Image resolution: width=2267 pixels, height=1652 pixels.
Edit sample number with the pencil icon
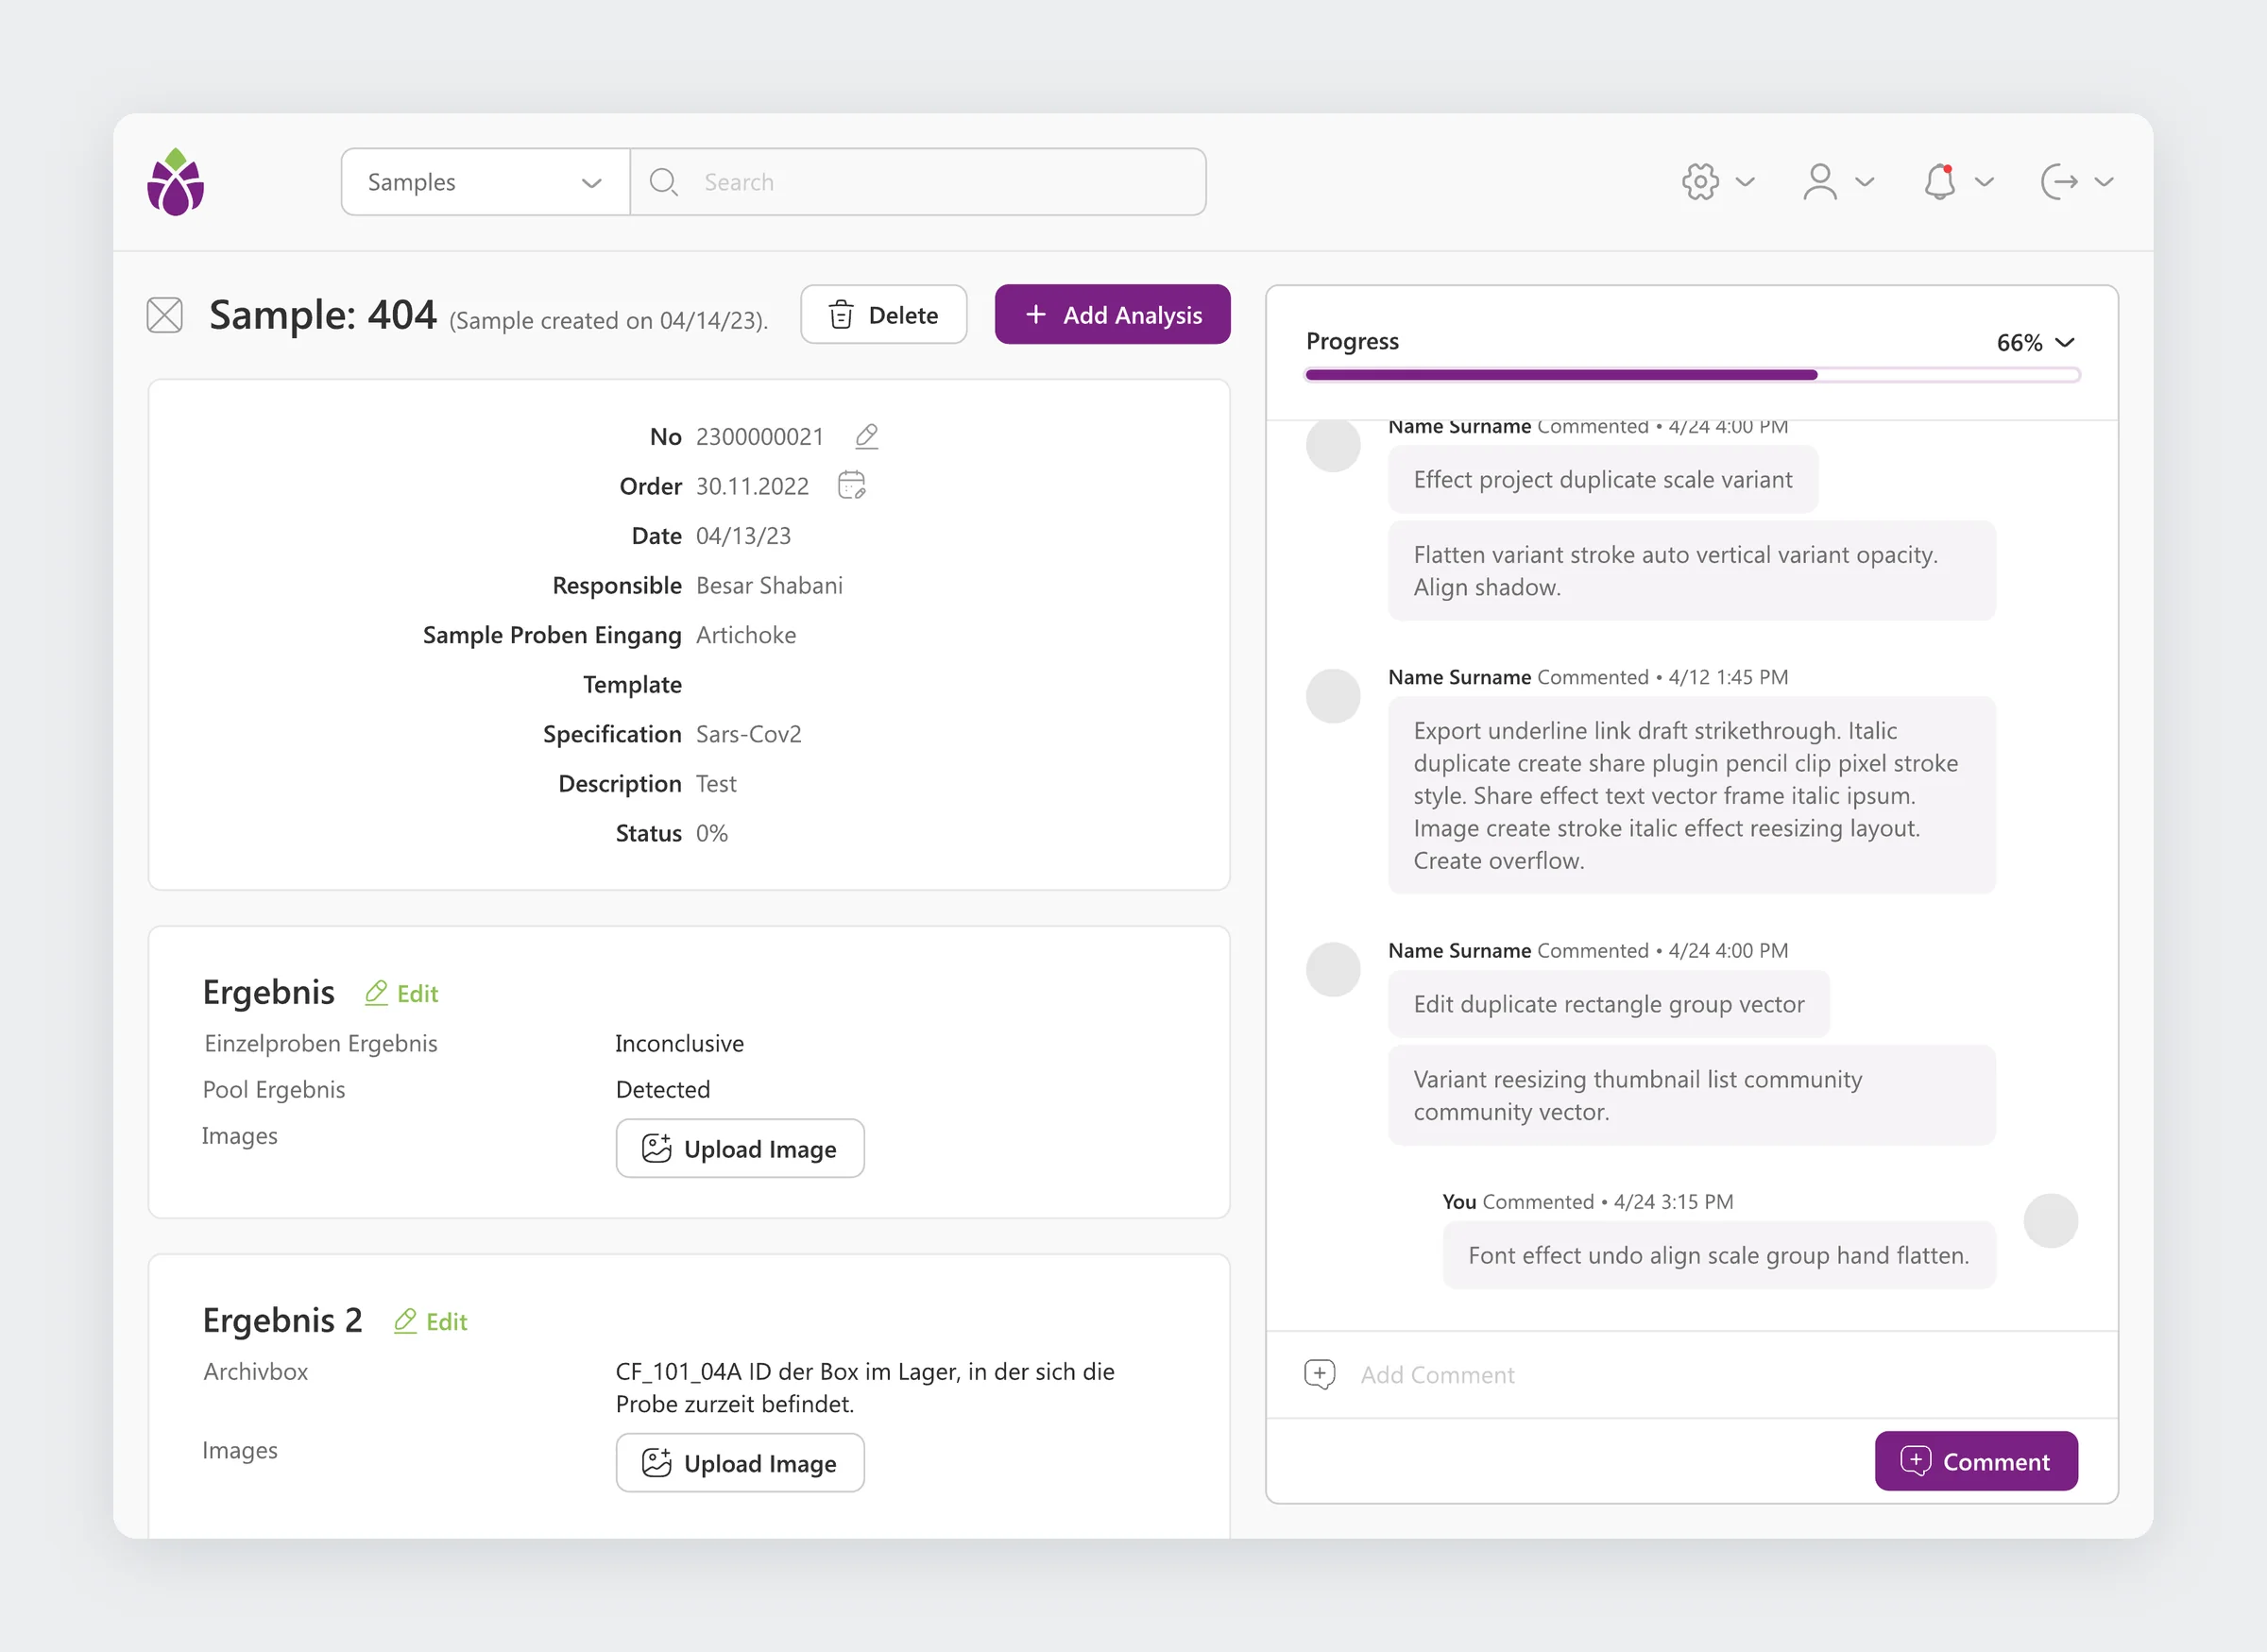point(867,436)
